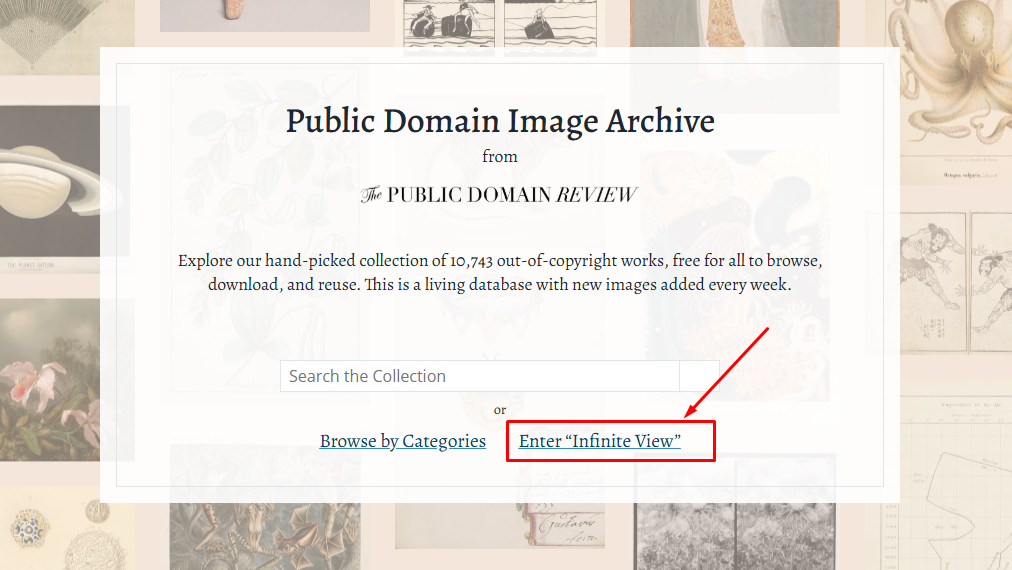The image size is (1012, 570).
Task: Enter the "Infinite View" link
Action: [x=599, y=441]
